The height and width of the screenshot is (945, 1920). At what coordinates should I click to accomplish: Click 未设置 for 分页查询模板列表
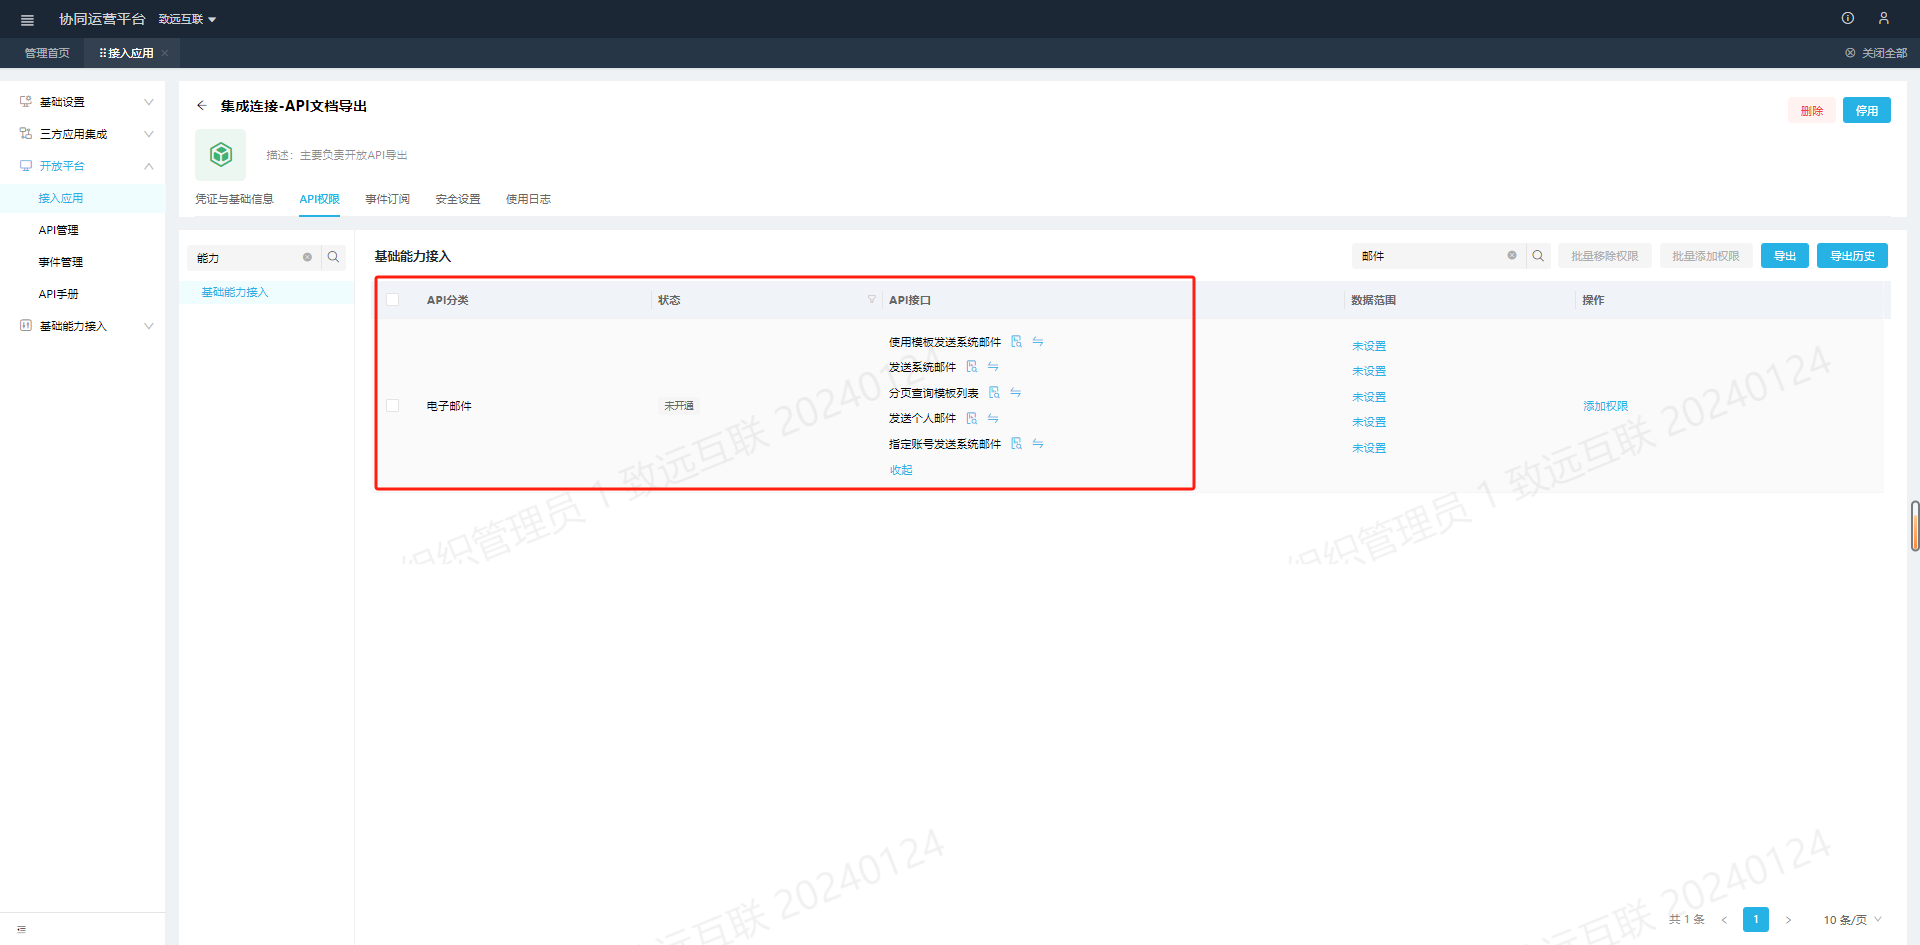pyautogui.click(x=1369, y=397)
